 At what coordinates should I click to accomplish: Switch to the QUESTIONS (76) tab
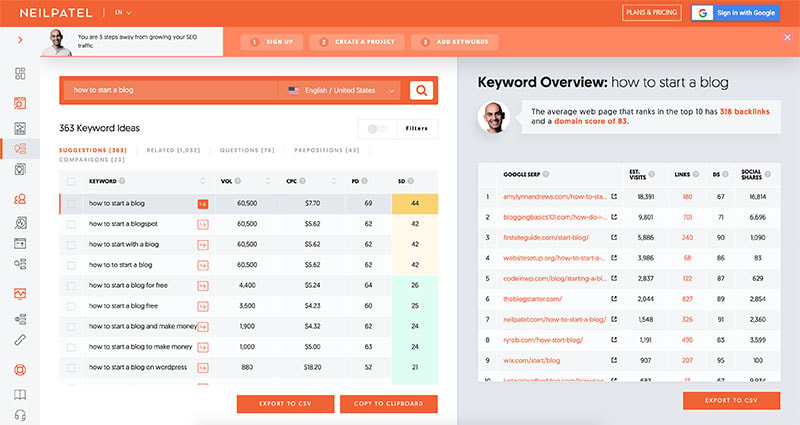click(x=247, y=150)
